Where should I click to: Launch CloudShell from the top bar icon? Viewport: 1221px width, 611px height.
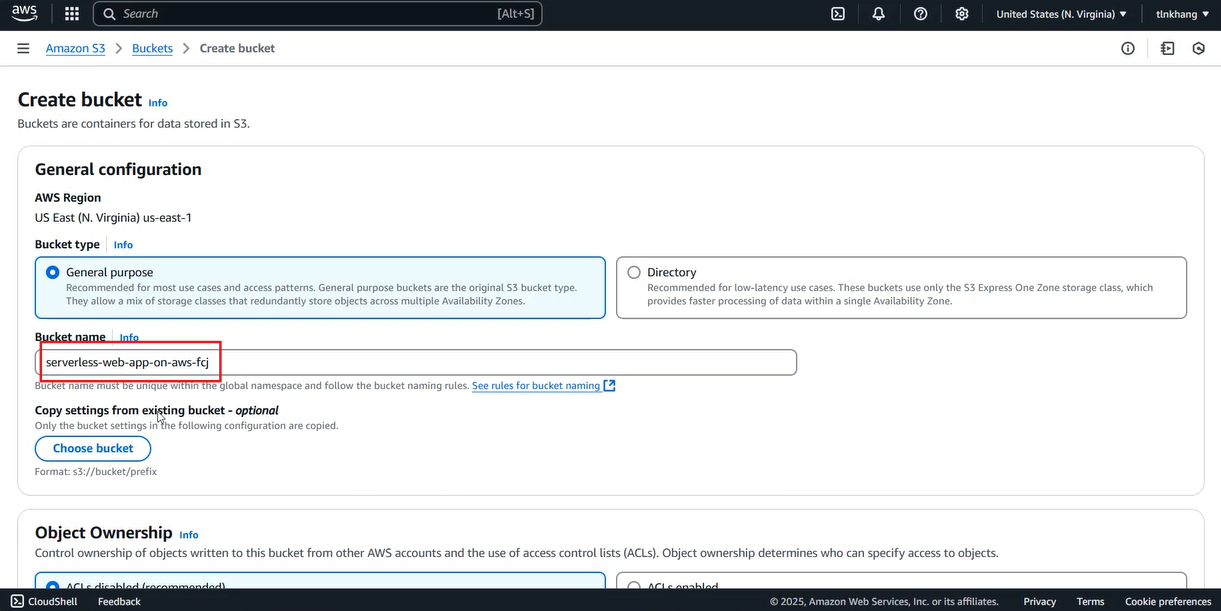838,14
